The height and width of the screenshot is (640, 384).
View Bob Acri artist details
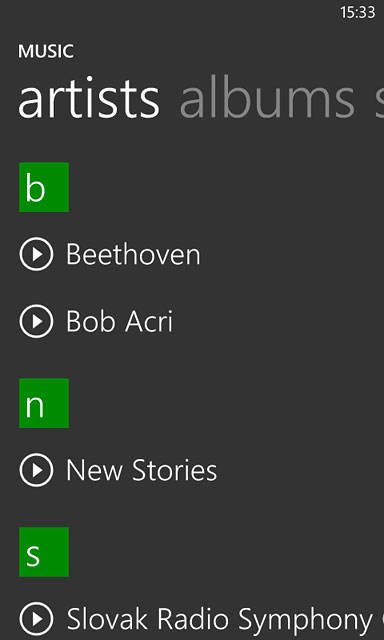click(119, 321)
